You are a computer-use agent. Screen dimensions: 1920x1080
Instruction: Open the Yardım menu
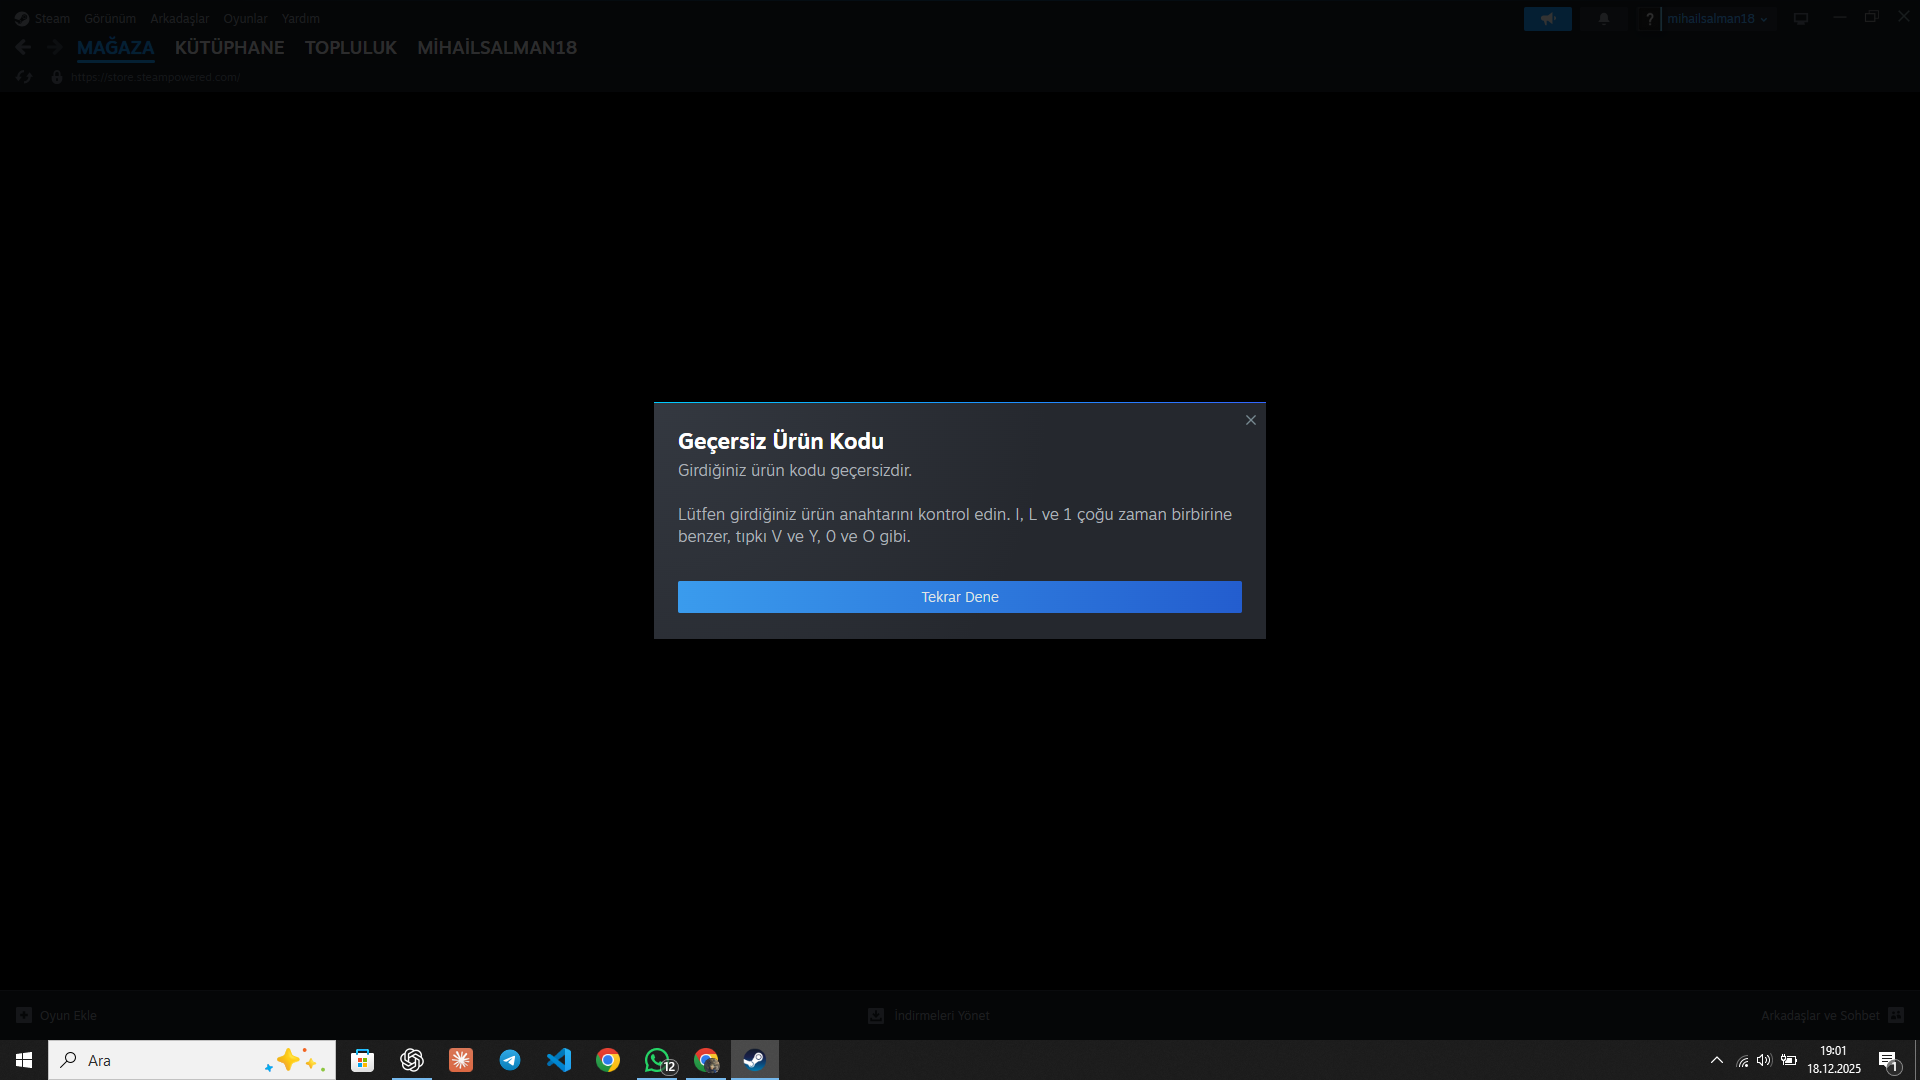(301, 19)
